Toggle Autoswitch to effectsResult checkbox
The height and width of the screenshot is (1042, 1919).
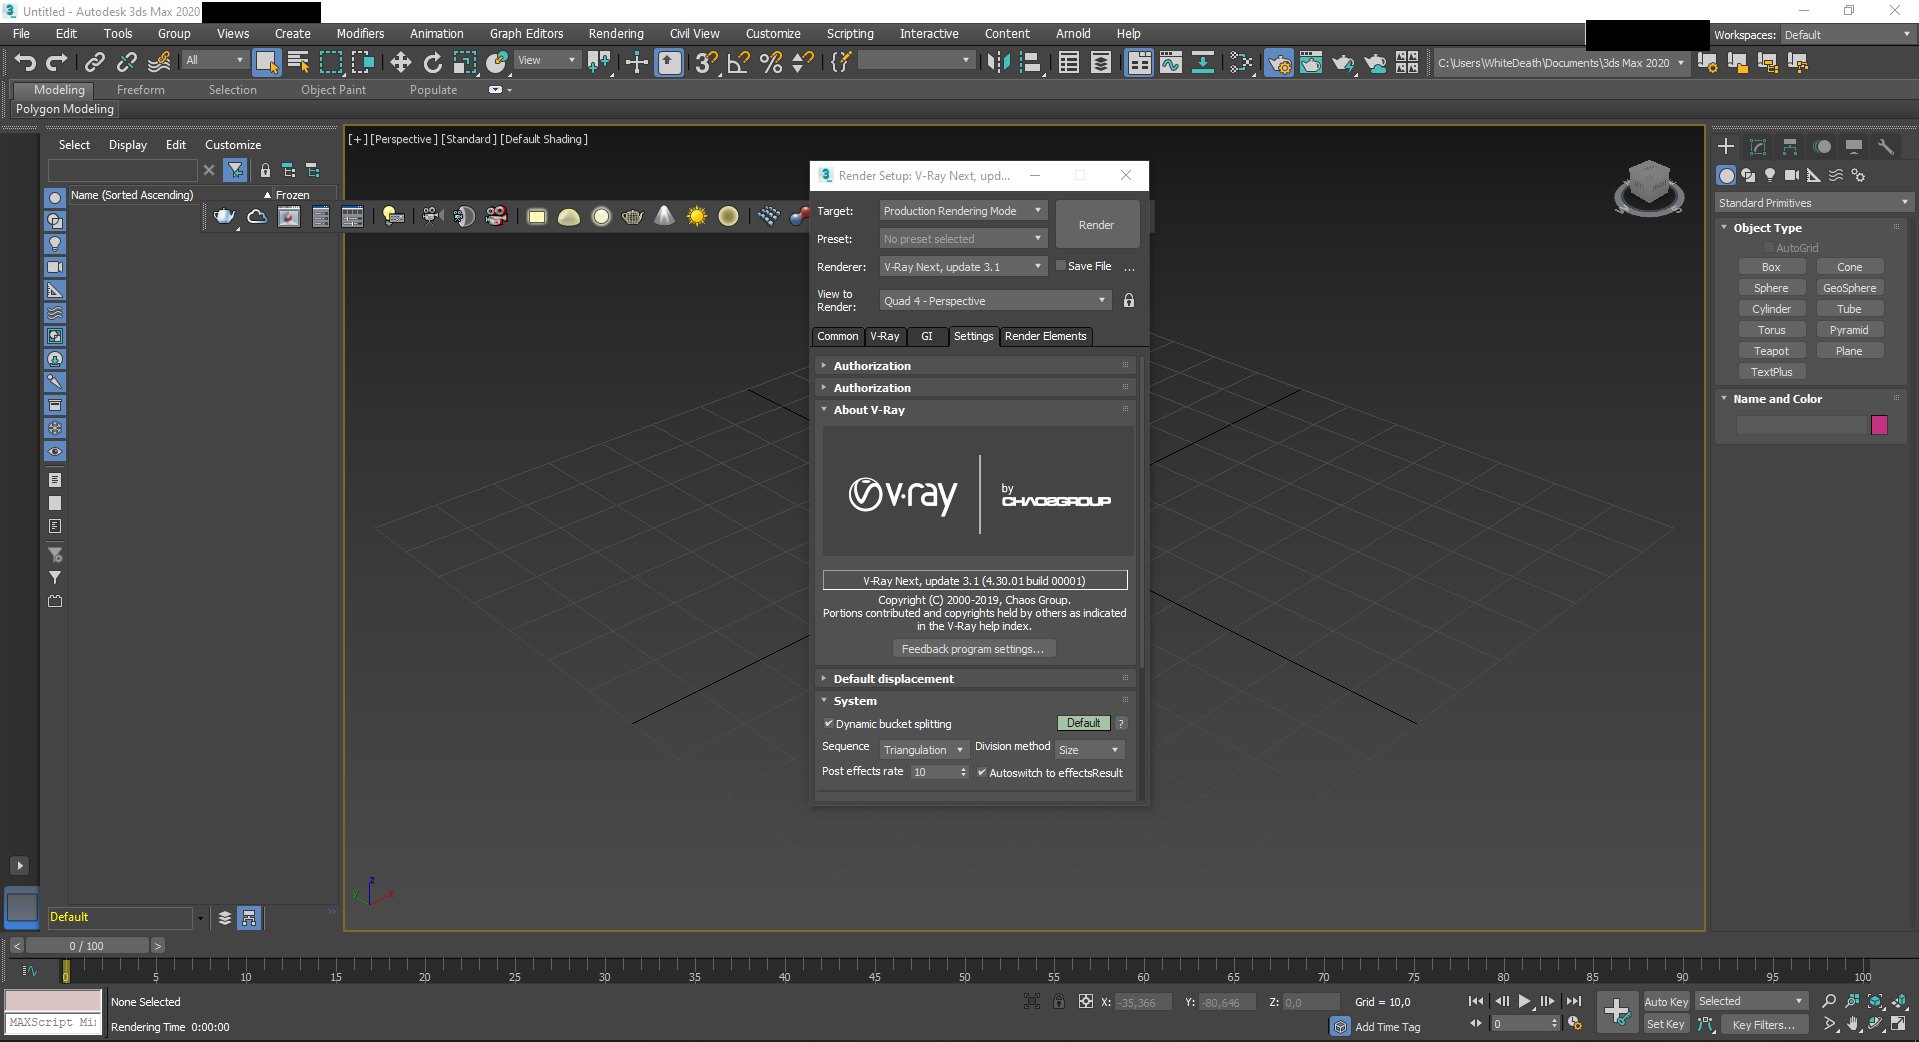click(x=982, y=772)
